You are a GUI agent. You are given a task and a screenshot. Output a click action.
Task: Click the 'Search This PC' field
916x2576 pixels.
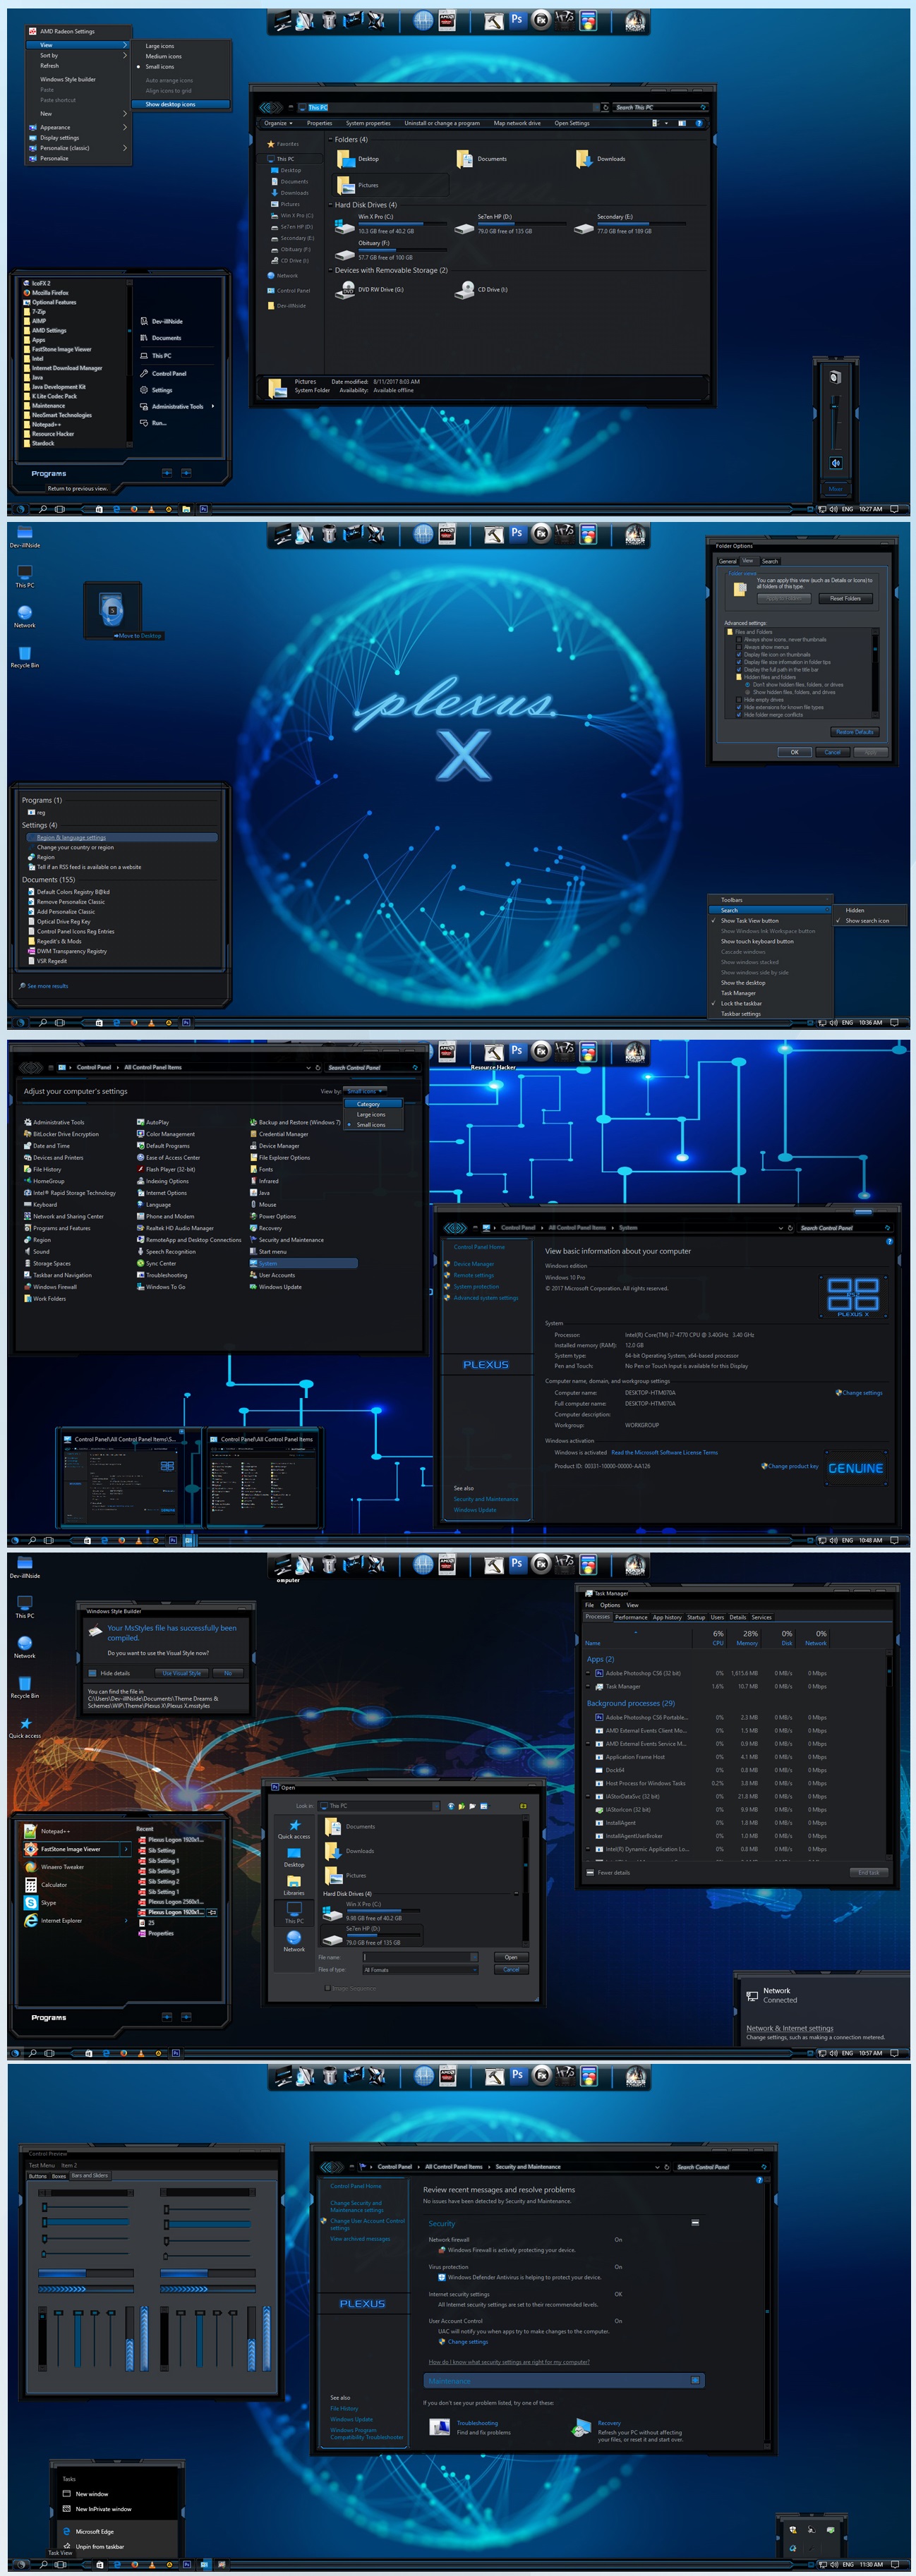[x=661, y=107]
